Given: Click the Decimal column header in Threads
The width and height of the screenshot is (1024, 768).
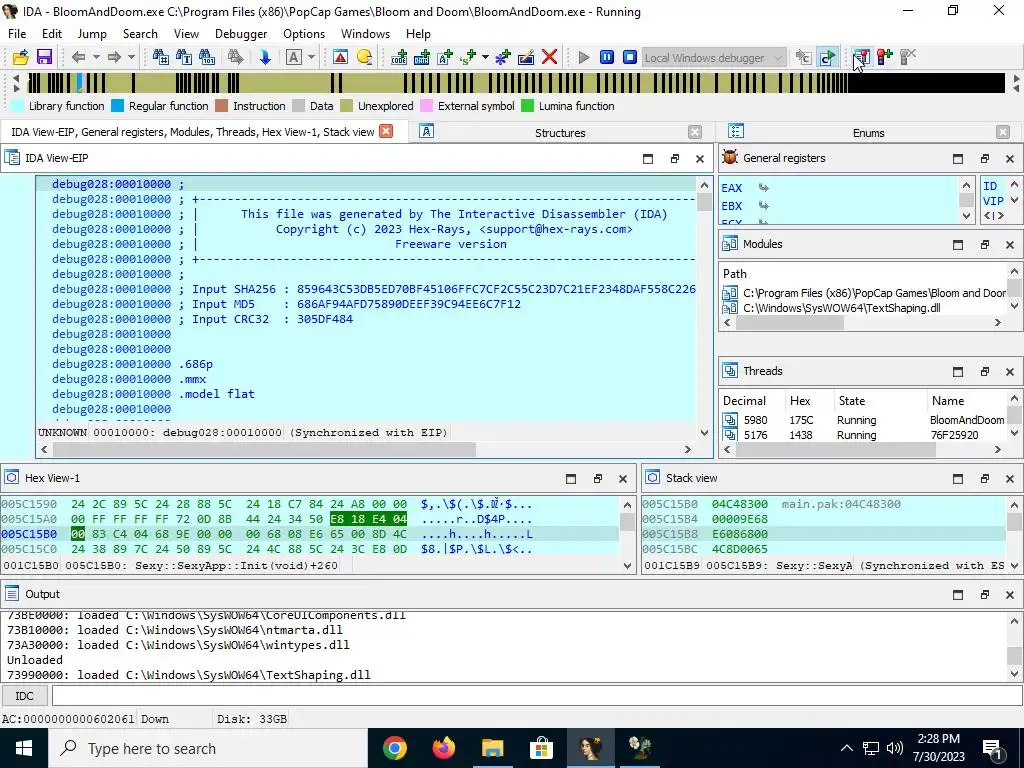Looking at the screenshot, I should [x=744, y=401].
